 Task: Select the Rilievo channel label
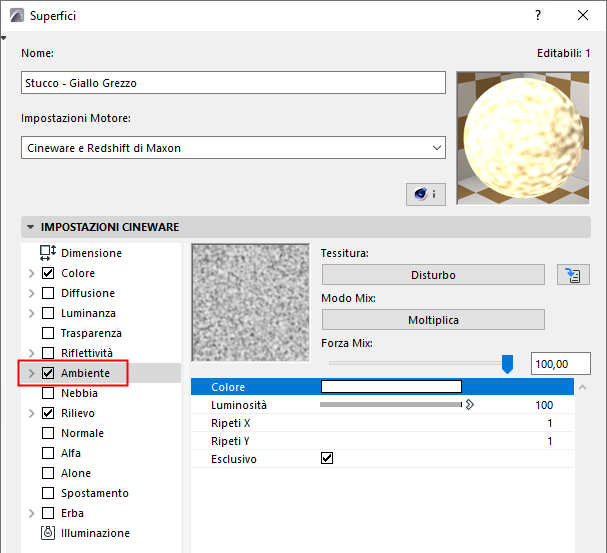78,413
